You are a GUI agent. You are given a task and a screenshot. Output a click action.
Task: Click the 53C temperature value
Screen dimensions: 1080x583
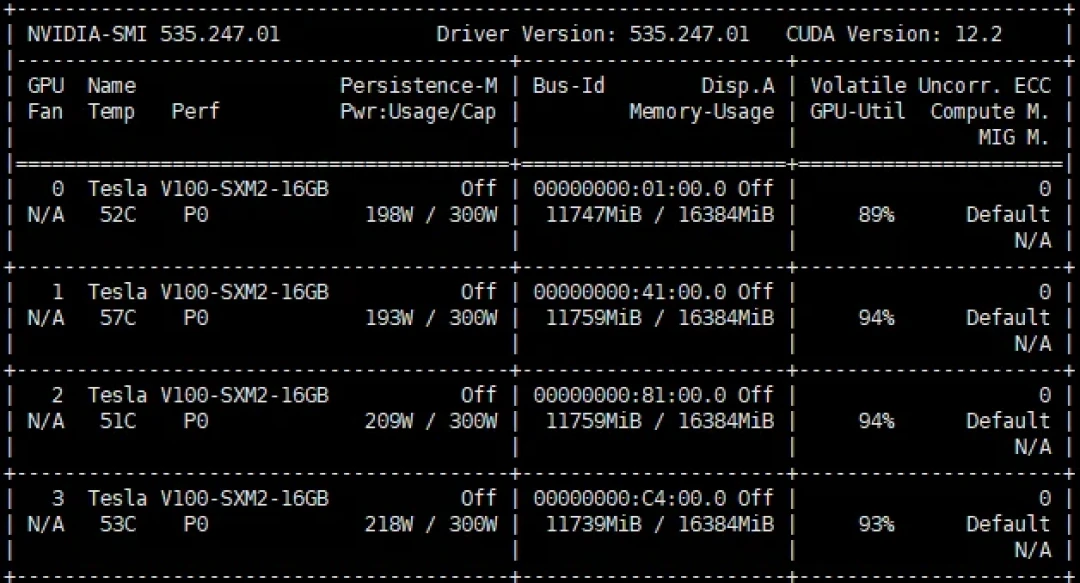[118, 525]
